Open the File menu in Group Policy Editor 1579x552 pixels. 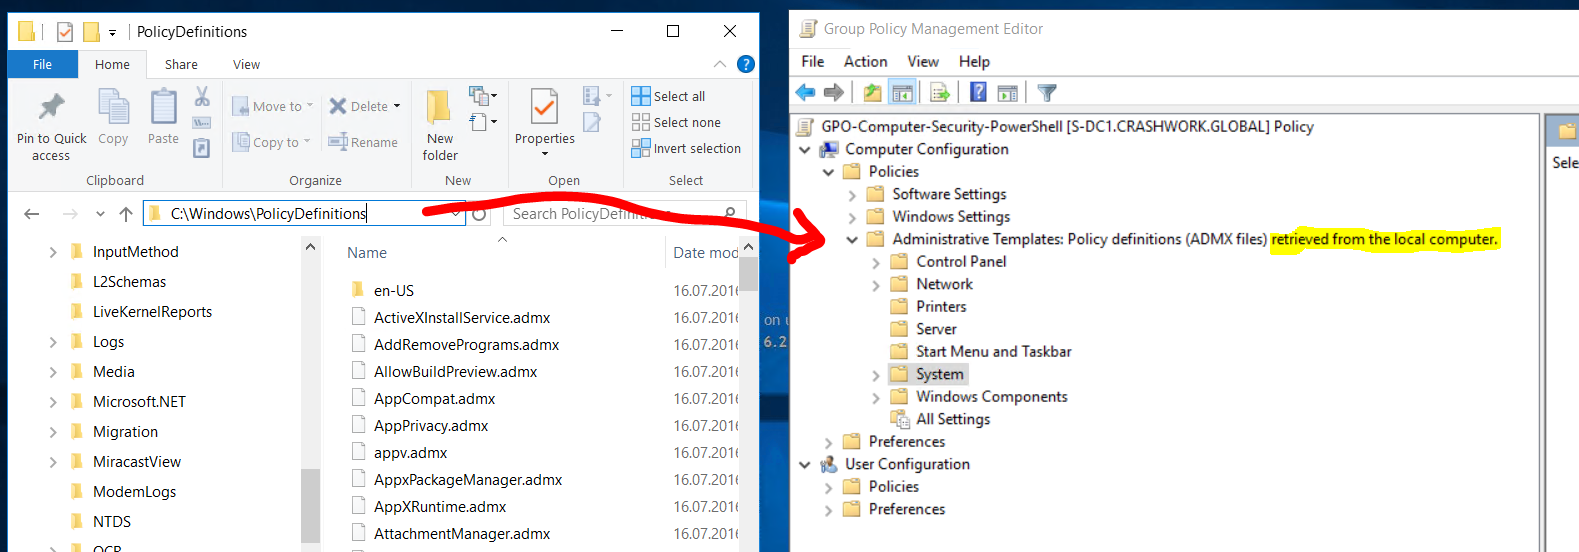pyautogui.click(x=813, y=61)
